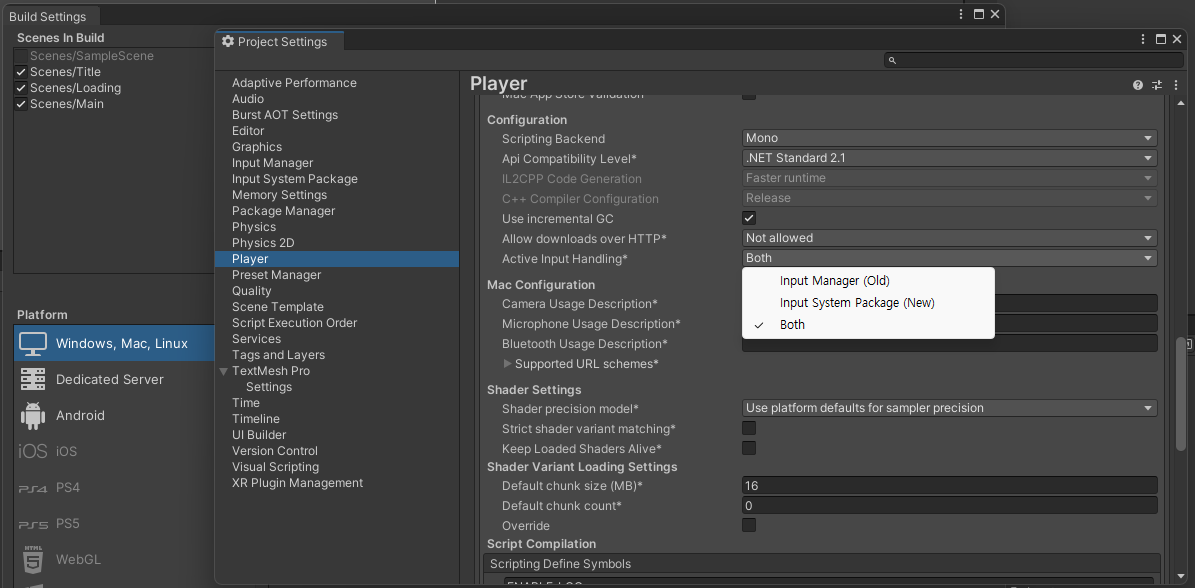Select Package Manager settings category
The width and height of the screenshot is (1195, 588).
[284, 210]
